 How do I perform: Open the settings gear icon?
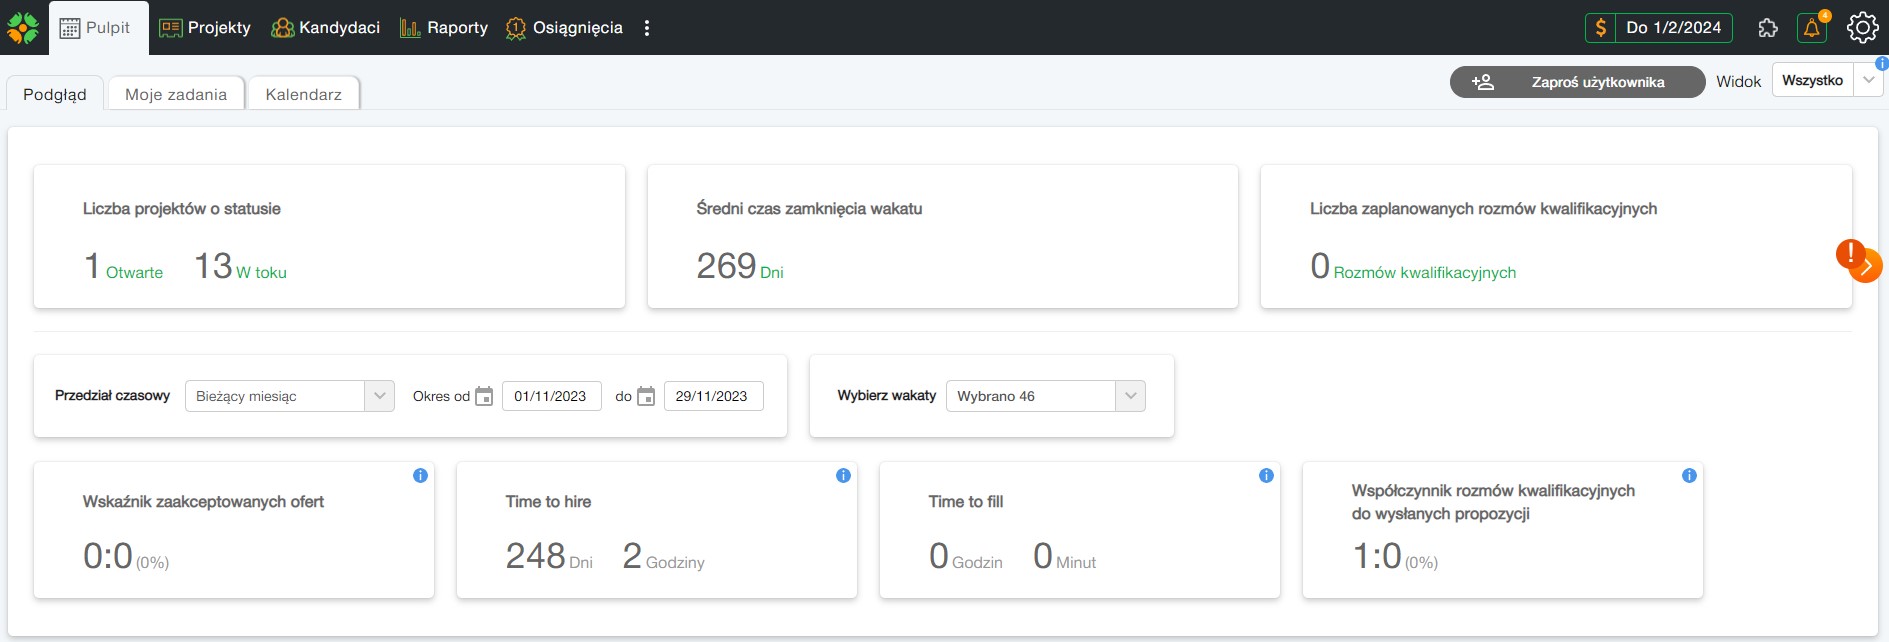(x=1862, y=28)
